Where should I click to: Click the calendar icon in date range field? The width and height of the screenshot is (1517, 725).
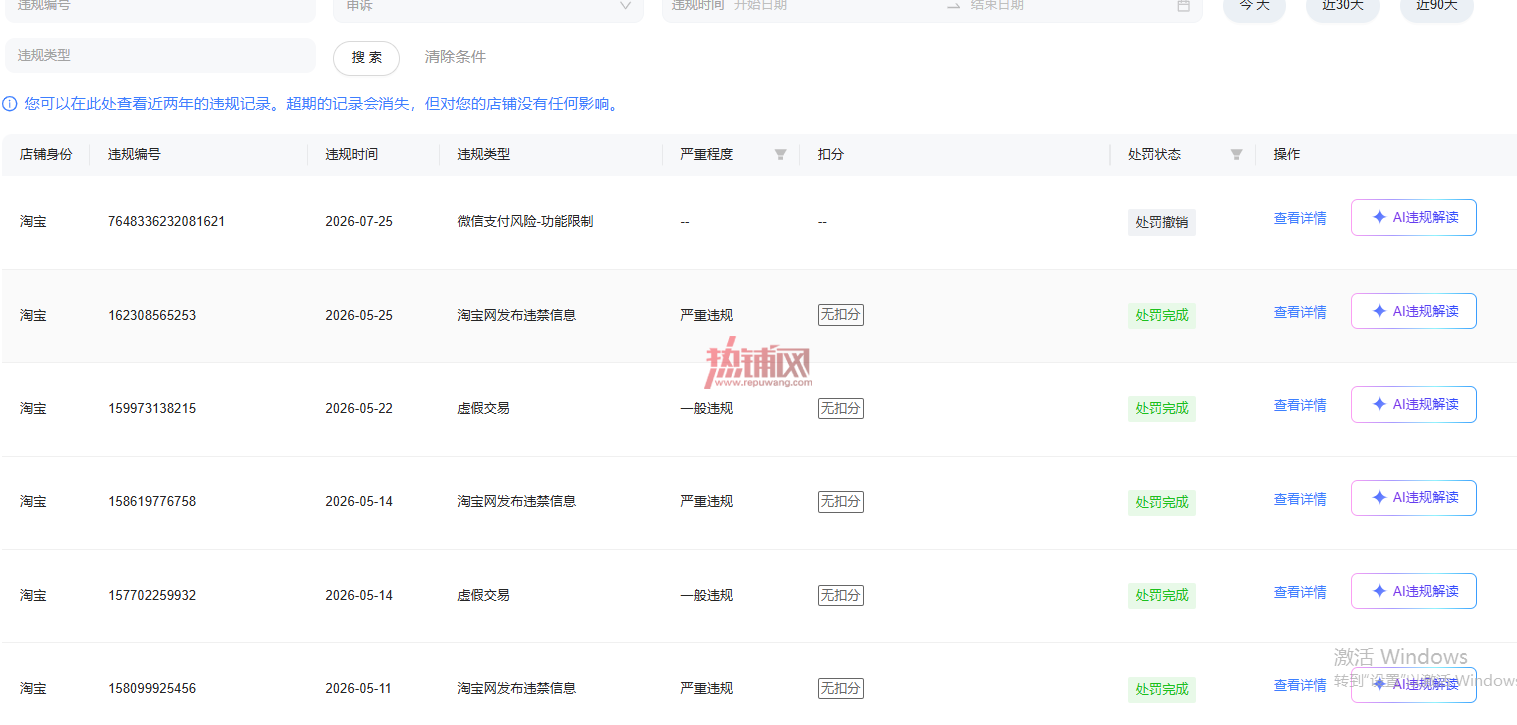click(x=1183, y=6)
